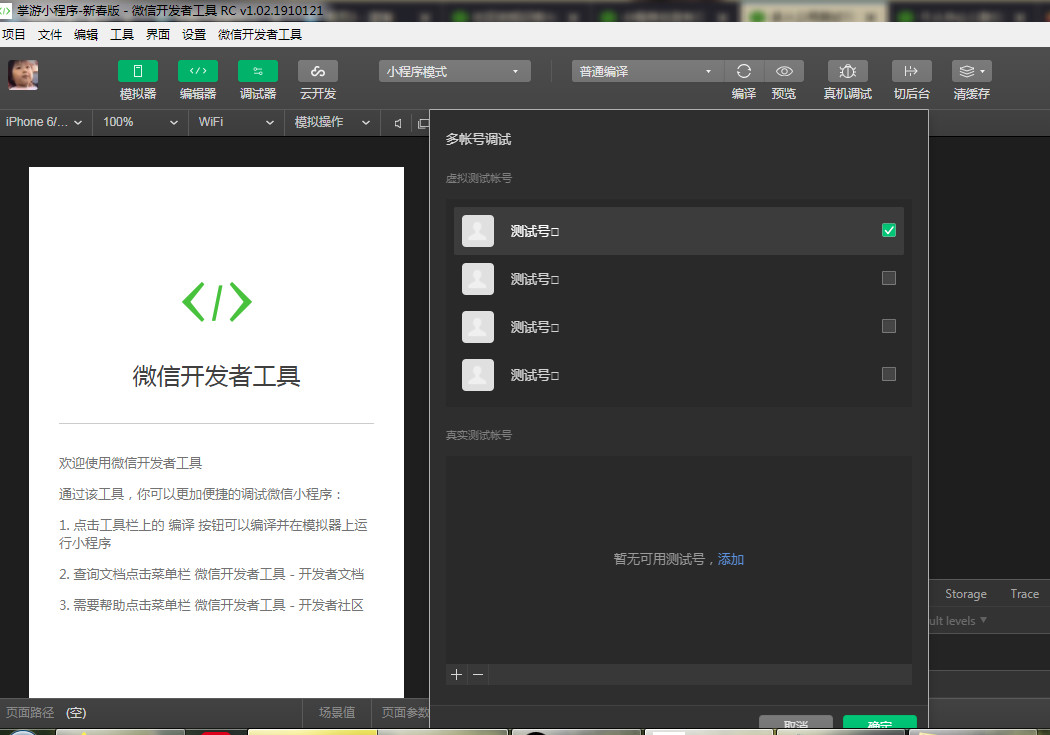Click the 清缓存 clear cache icon

[x=972, y=71]
